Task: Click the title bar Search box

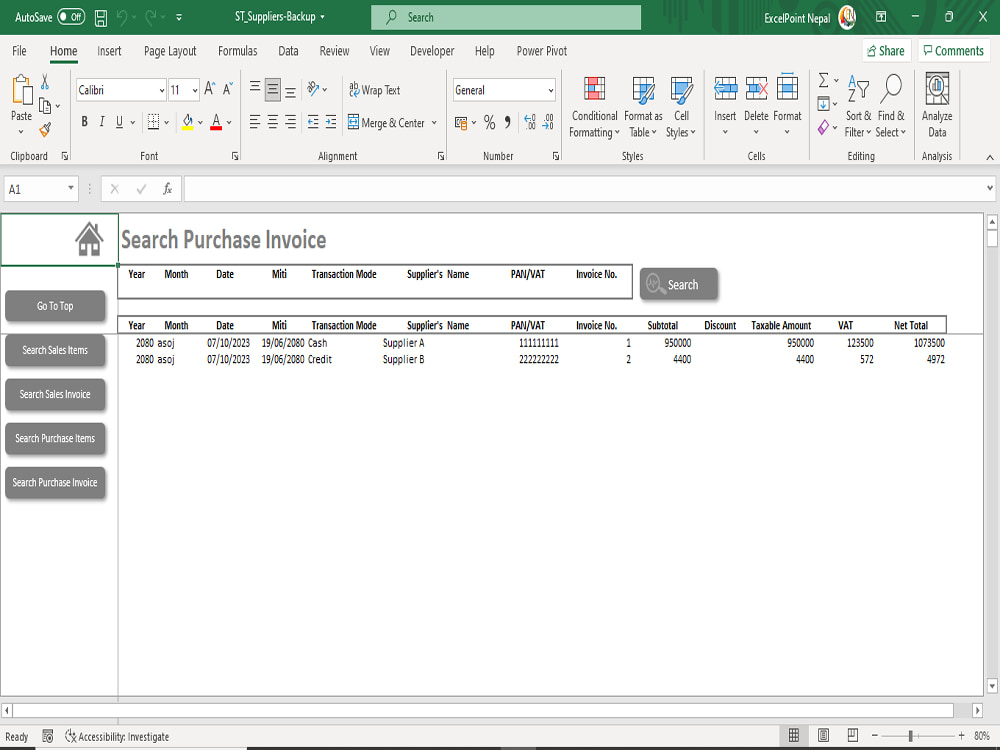Action: 506,17
